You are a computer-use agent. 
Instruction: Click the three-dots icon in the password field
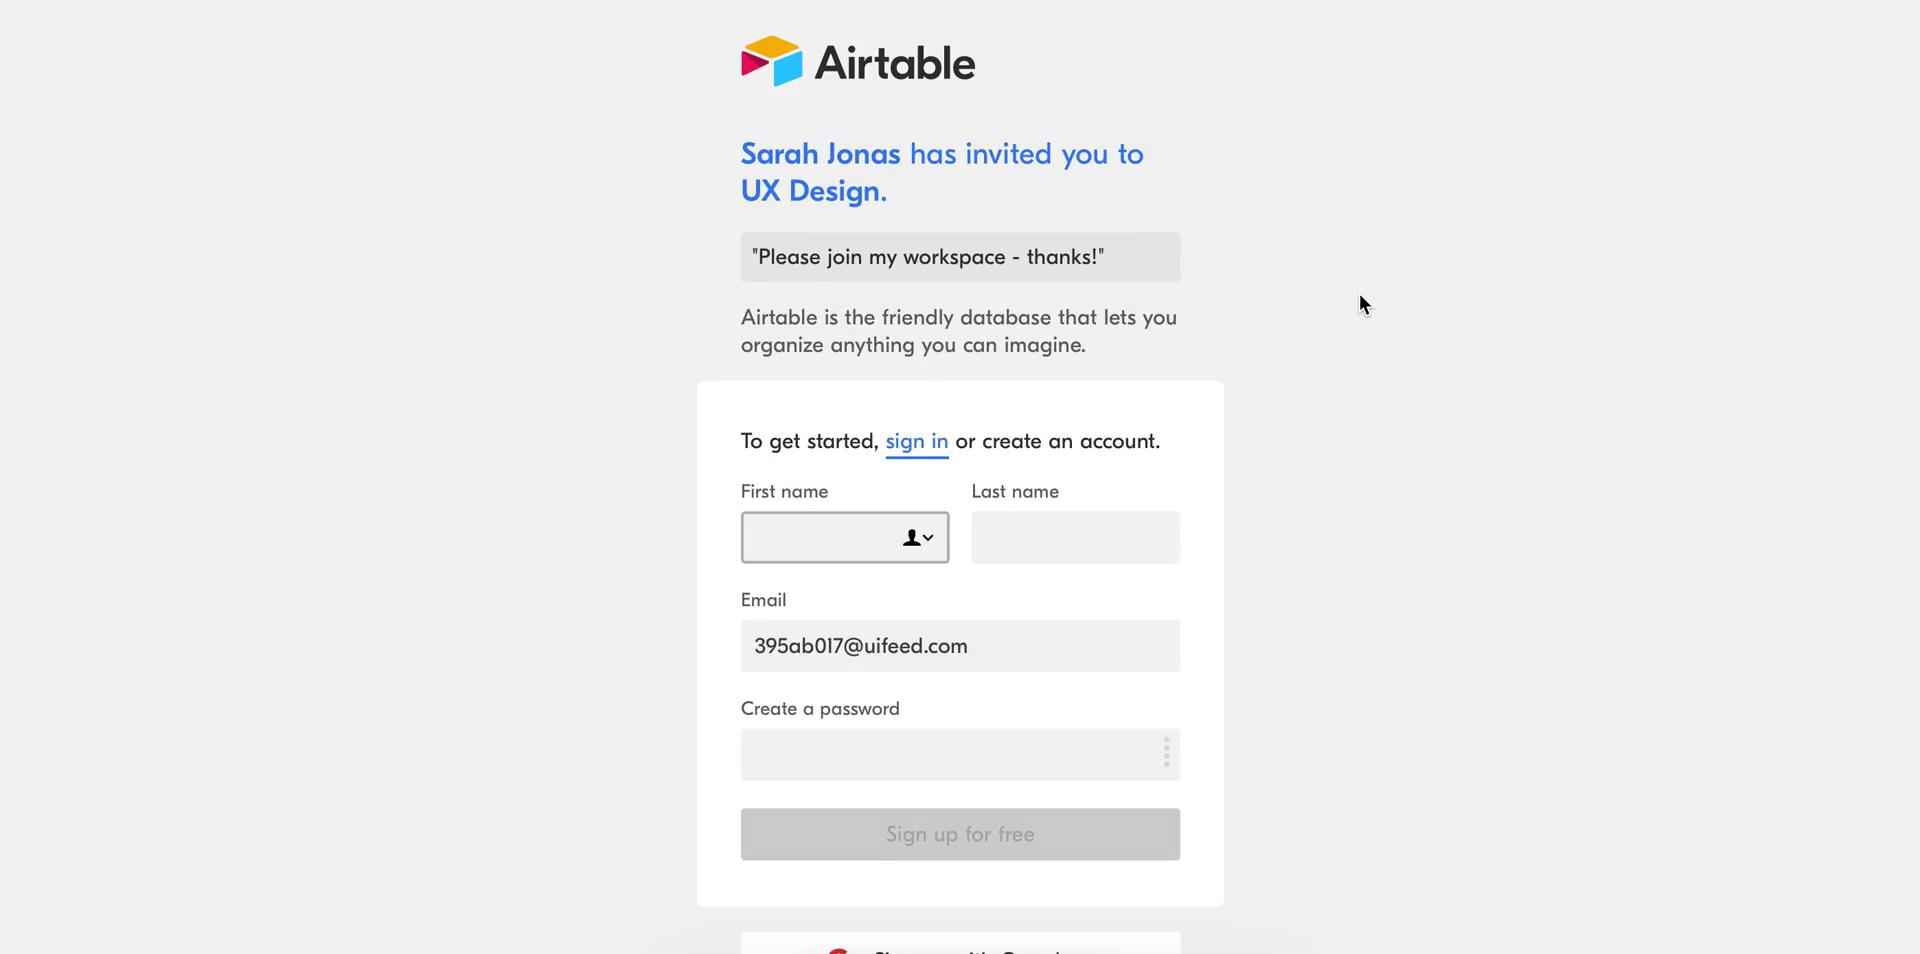(1166, 753)
